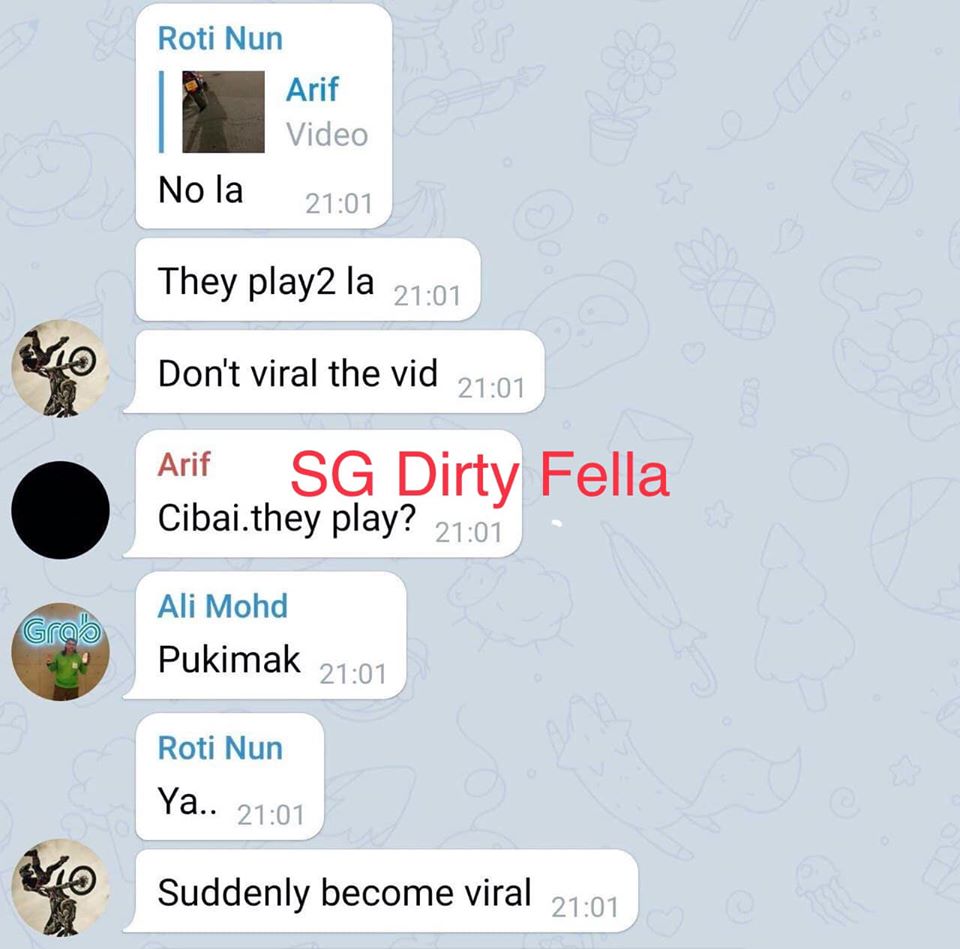The image size is (960, 949).
Task: Tap the 'Cibai.they play?' message text
Action: pos(287,519)
